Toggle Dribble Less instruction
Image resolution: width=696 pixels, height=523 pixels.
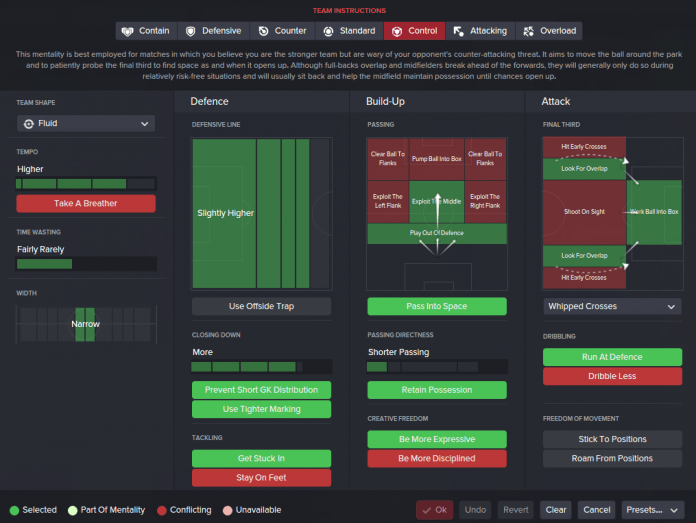612,376
